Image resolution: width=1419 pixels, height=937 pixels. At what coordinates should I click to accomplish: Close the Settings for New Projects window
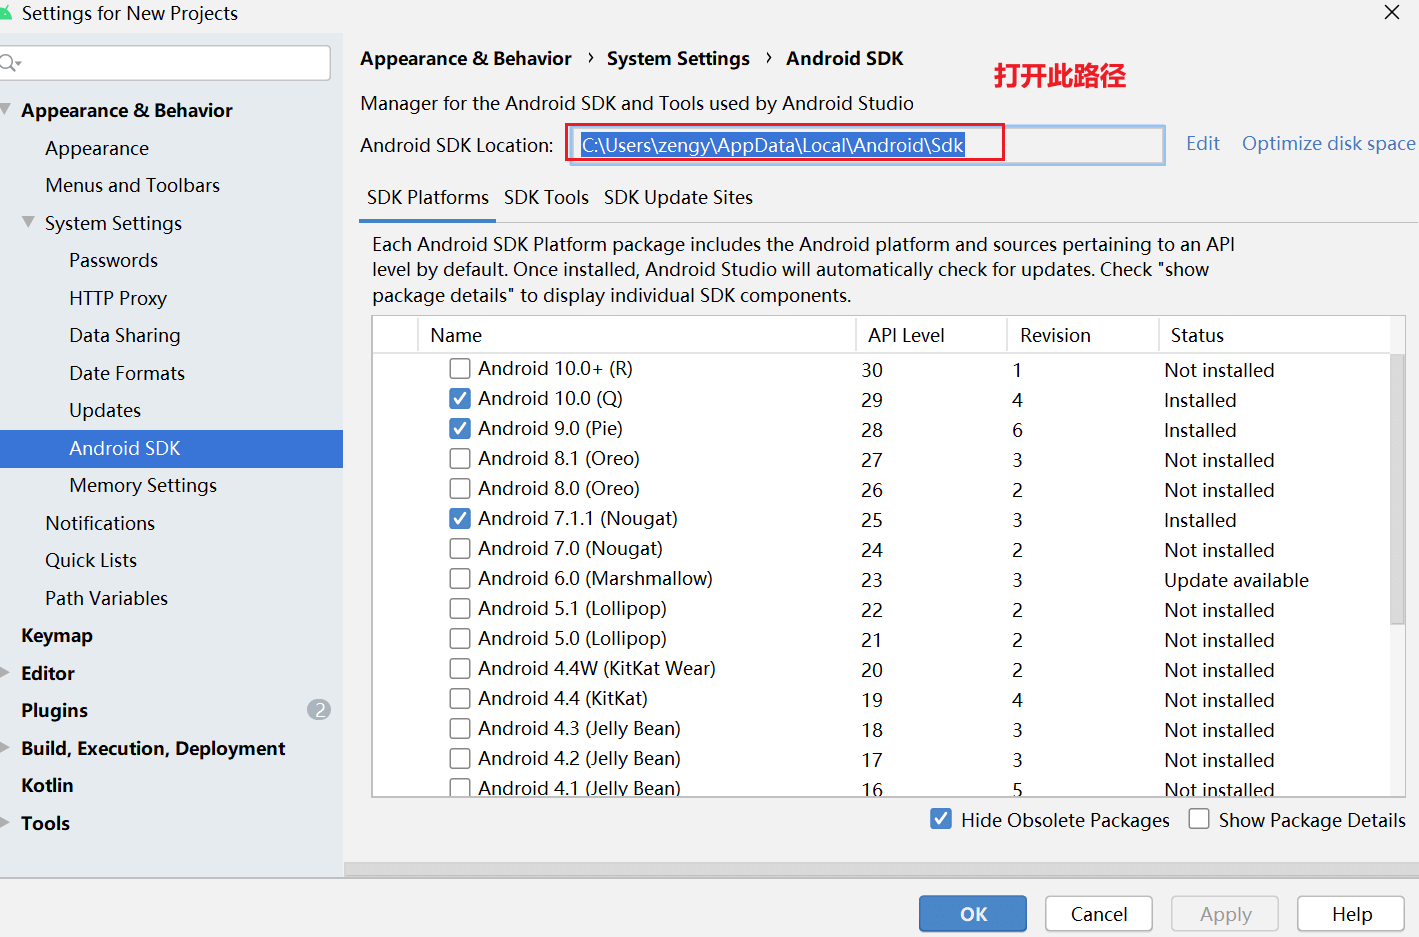tap(1391, 13)
